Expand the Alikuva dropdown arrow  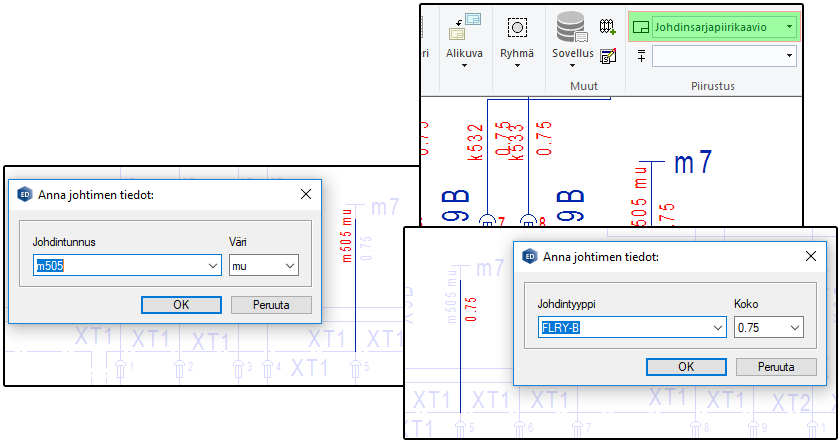coord(464,67)
